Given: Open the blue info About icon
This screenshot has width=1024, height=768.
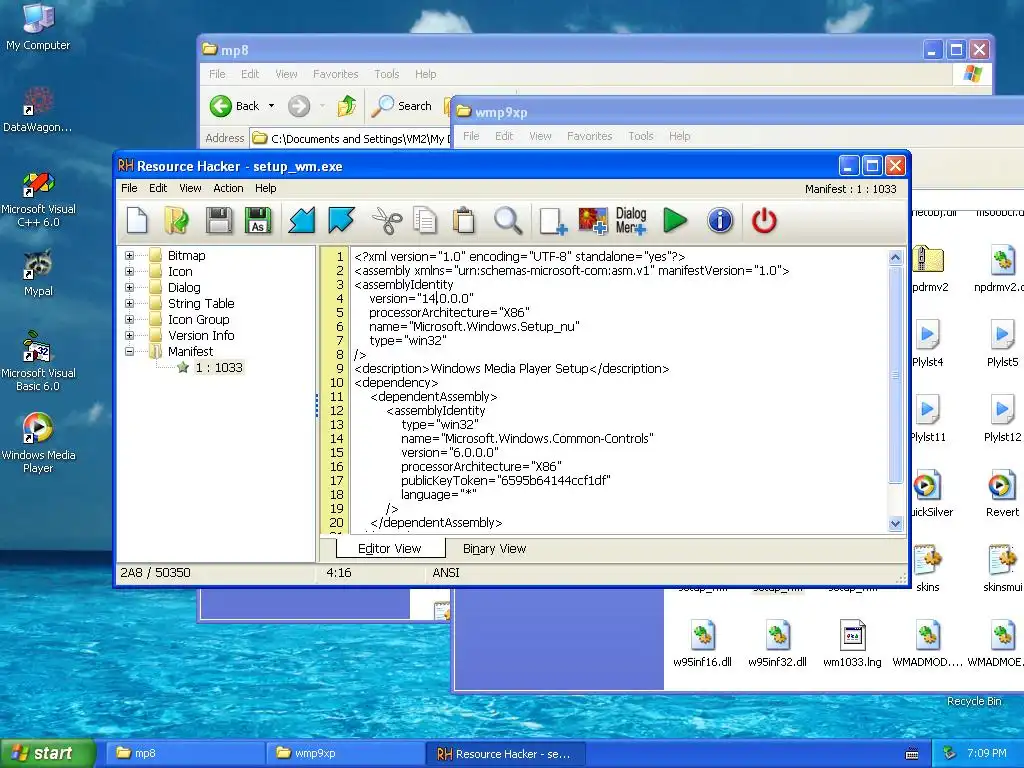Looking at the screenshot, I should pyautogui.click(x=720, y=220).
